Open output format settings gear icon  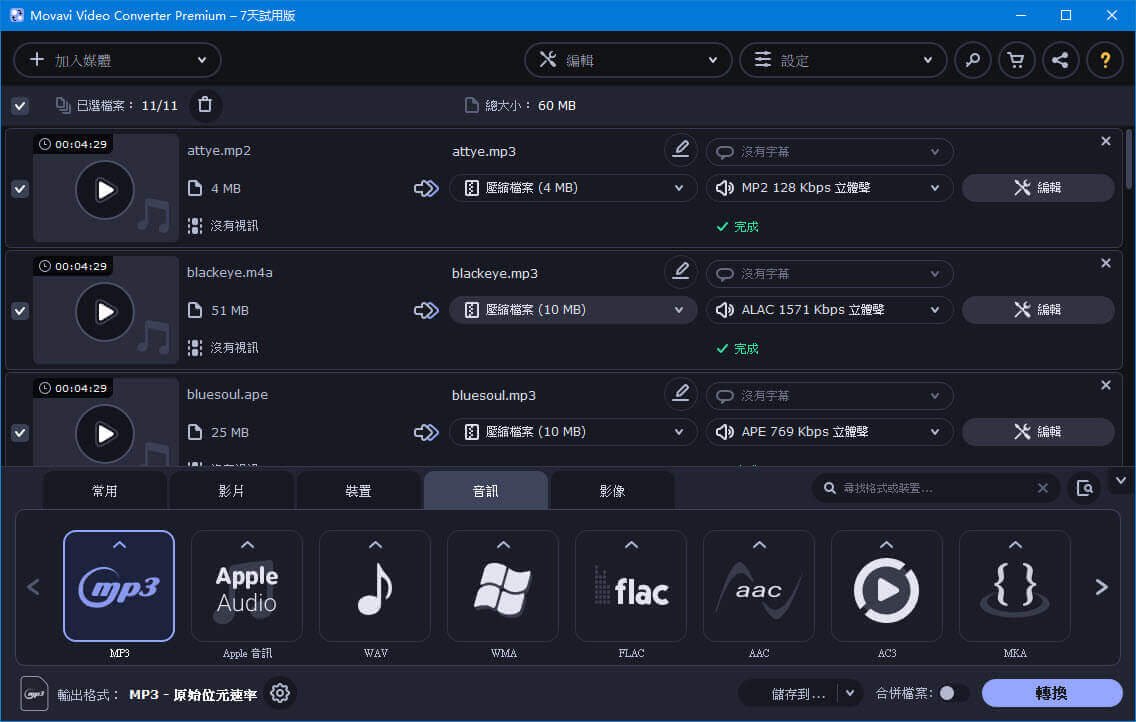[280, 694]
